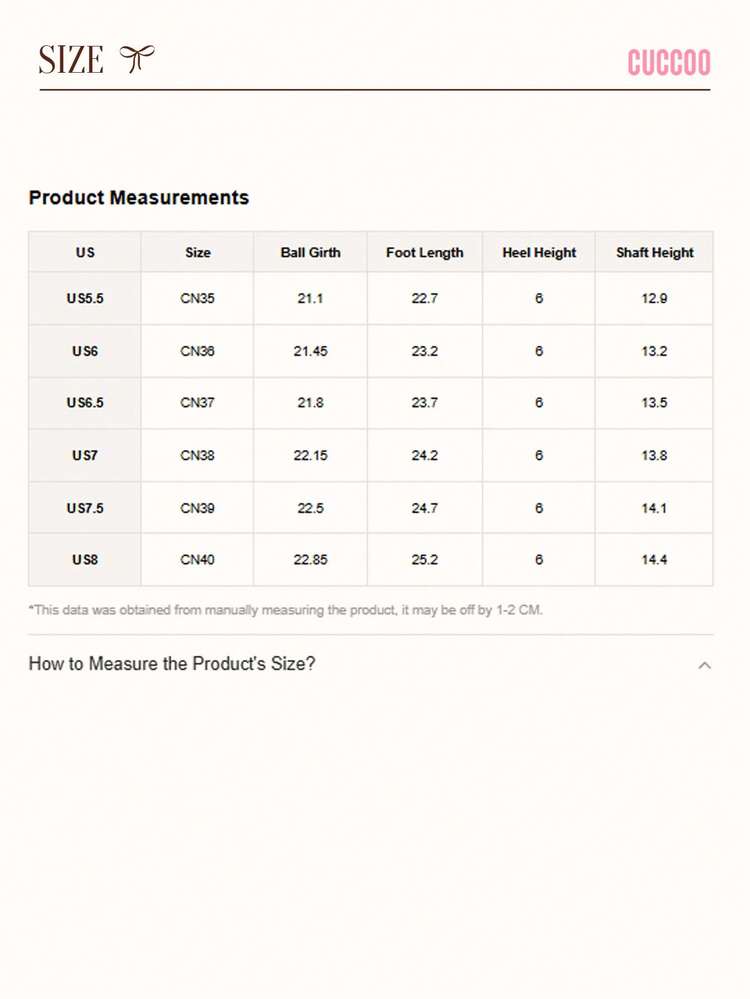
Task: Select the CN38 size cell
Action: click(x=196, y=455)
